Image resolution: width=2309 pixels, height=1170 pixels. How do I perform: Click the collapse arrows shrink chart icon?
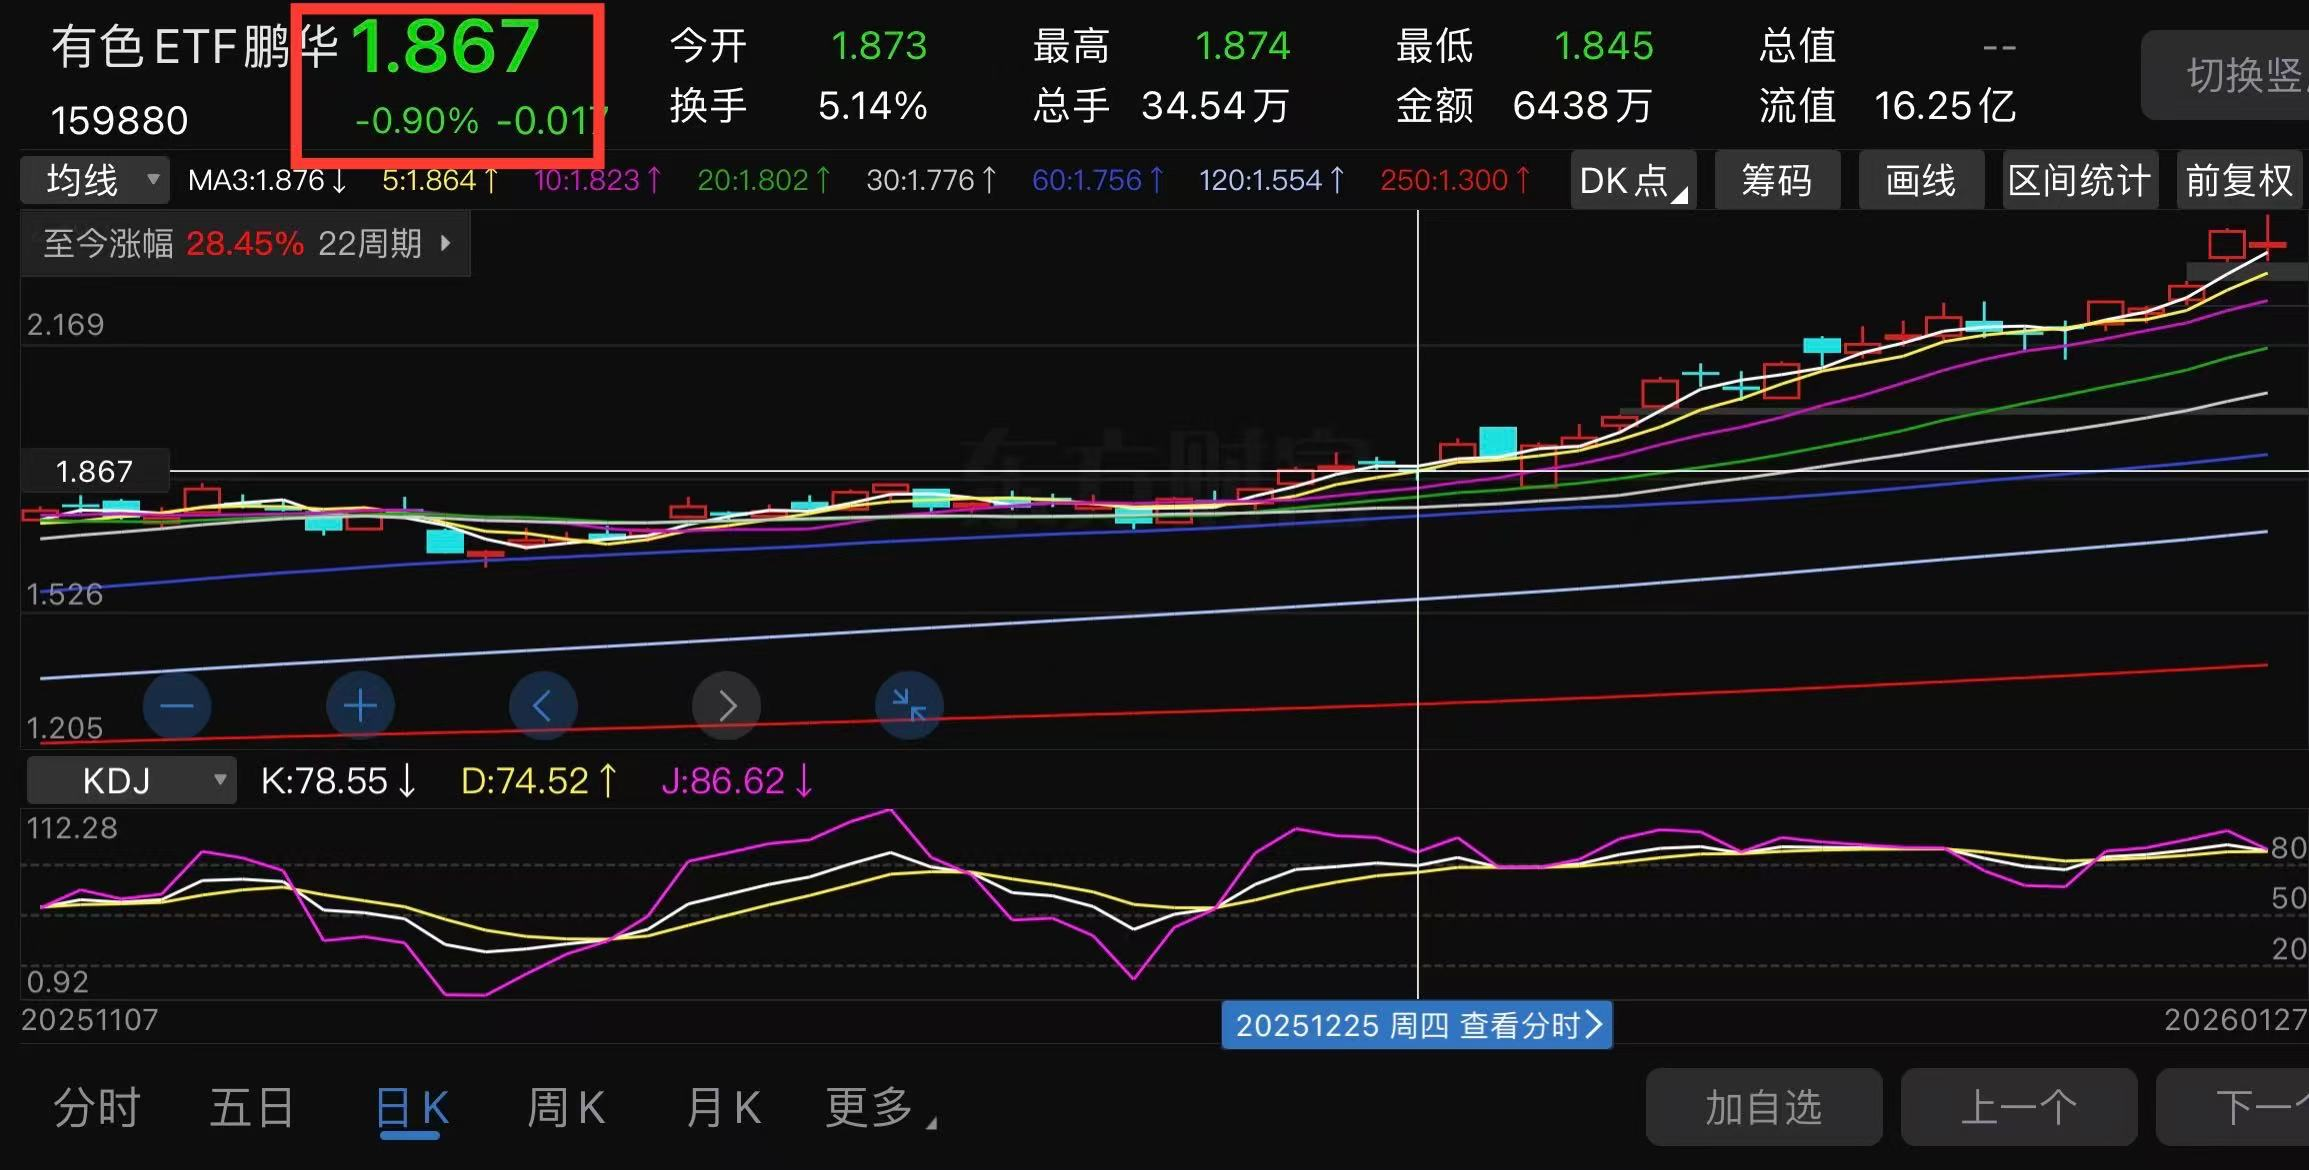(909, 706)
